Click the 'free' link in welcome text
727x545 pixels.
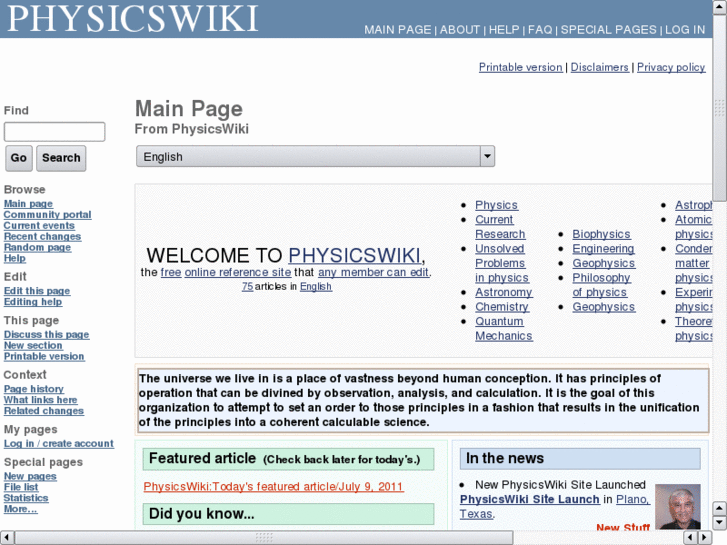click(171, 272)
